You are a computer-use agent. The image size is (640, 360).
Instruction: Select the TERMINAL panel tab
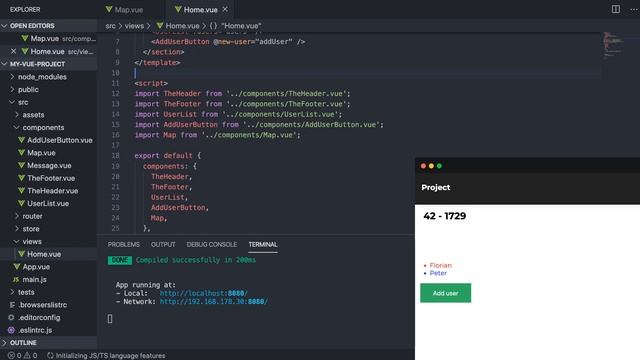click(x=263, y=244)
